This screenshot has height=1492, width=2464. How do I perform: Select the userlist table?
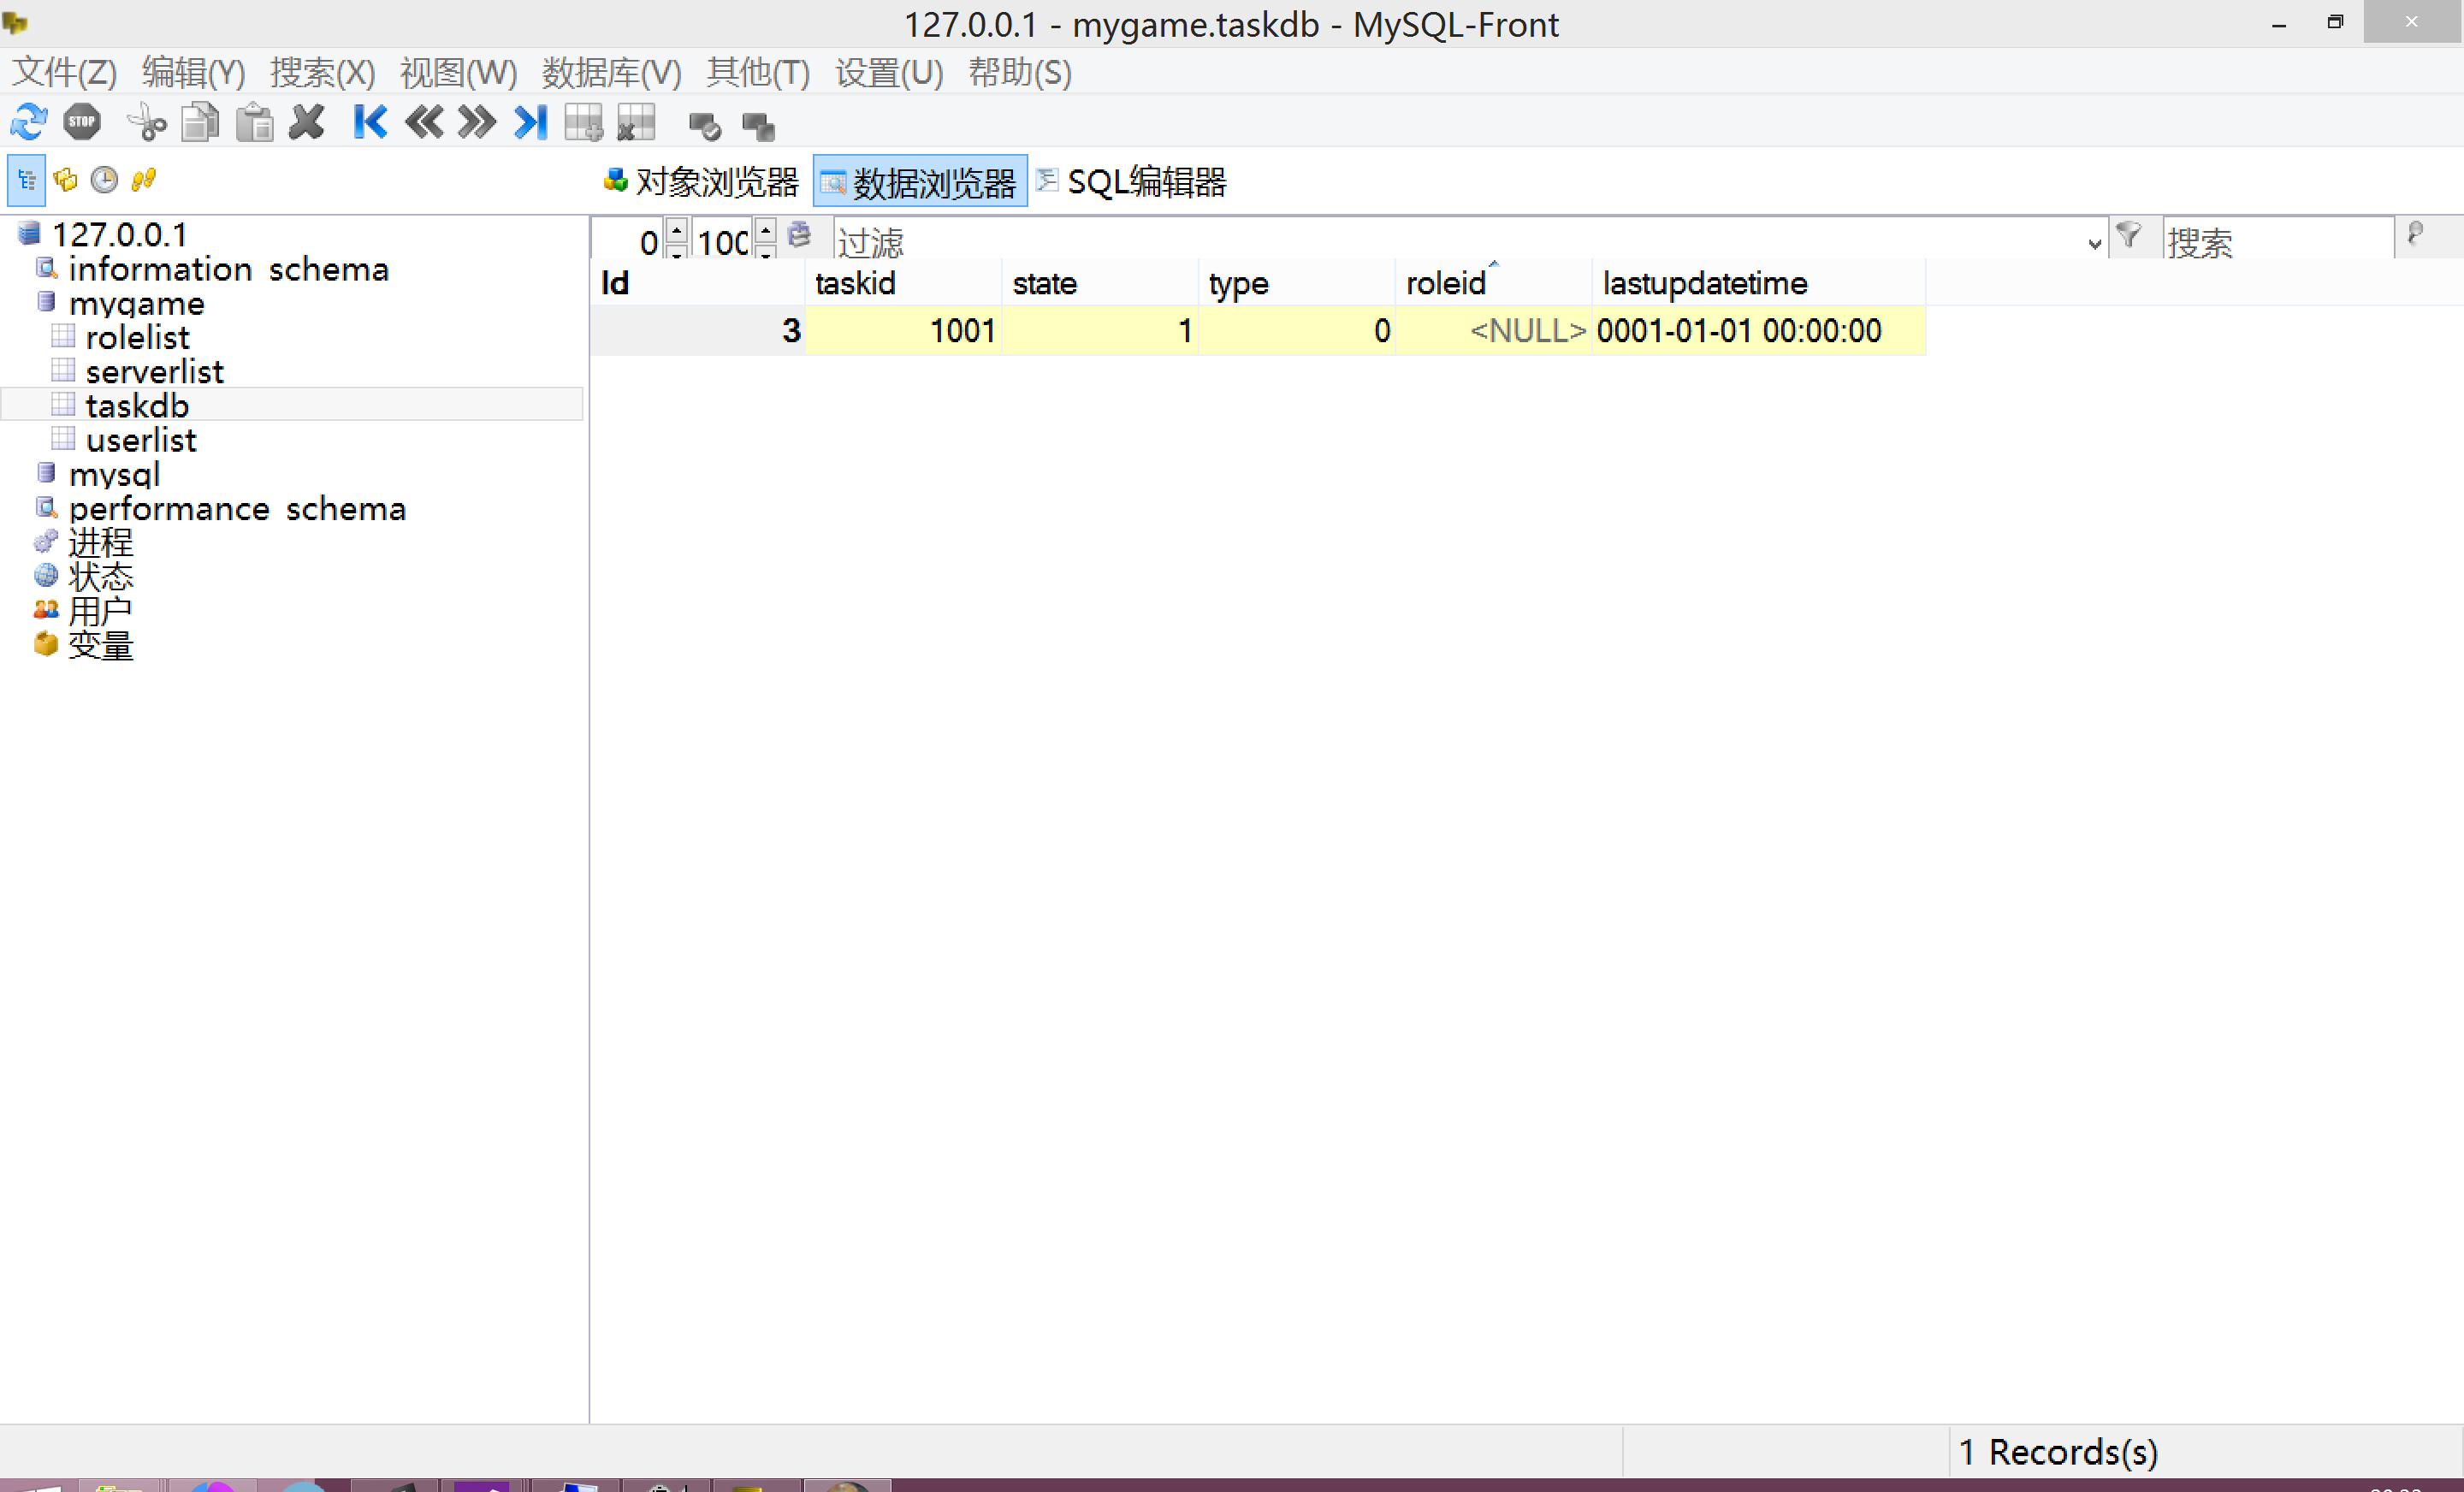(141, 439)
